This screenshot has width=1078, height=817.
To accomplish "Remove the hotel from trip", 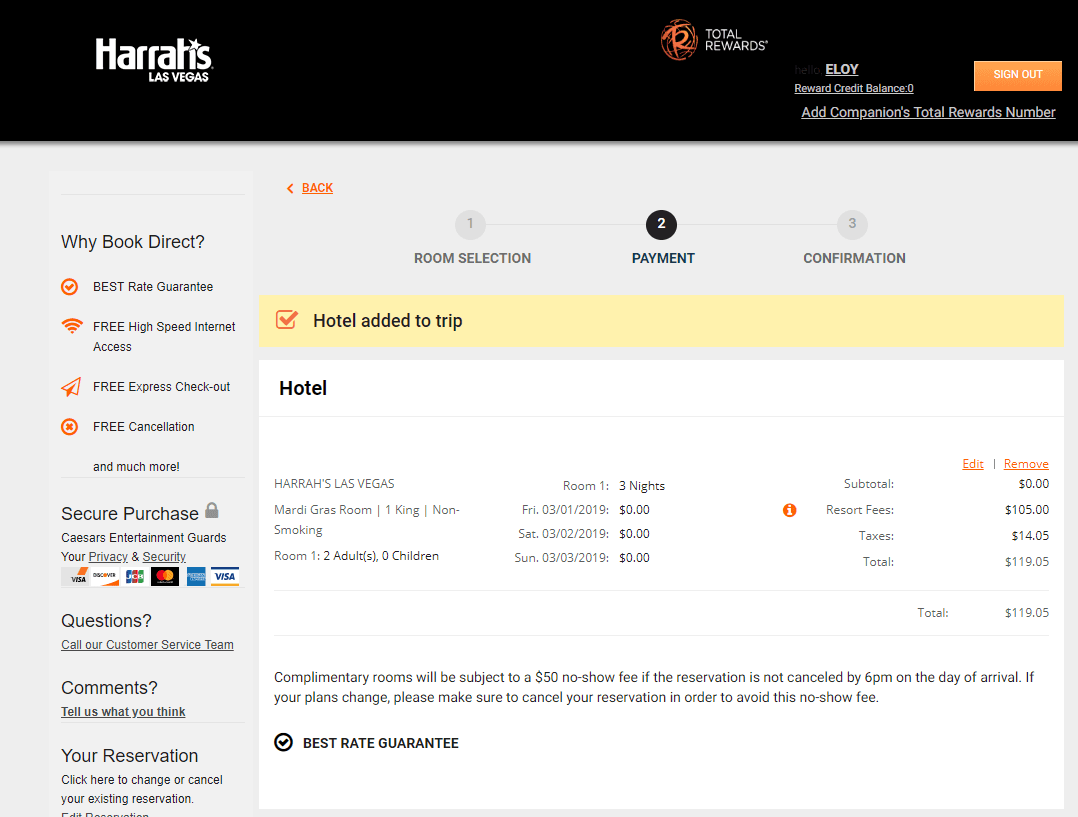I will pyautogui.click(x=1026, y=464).
